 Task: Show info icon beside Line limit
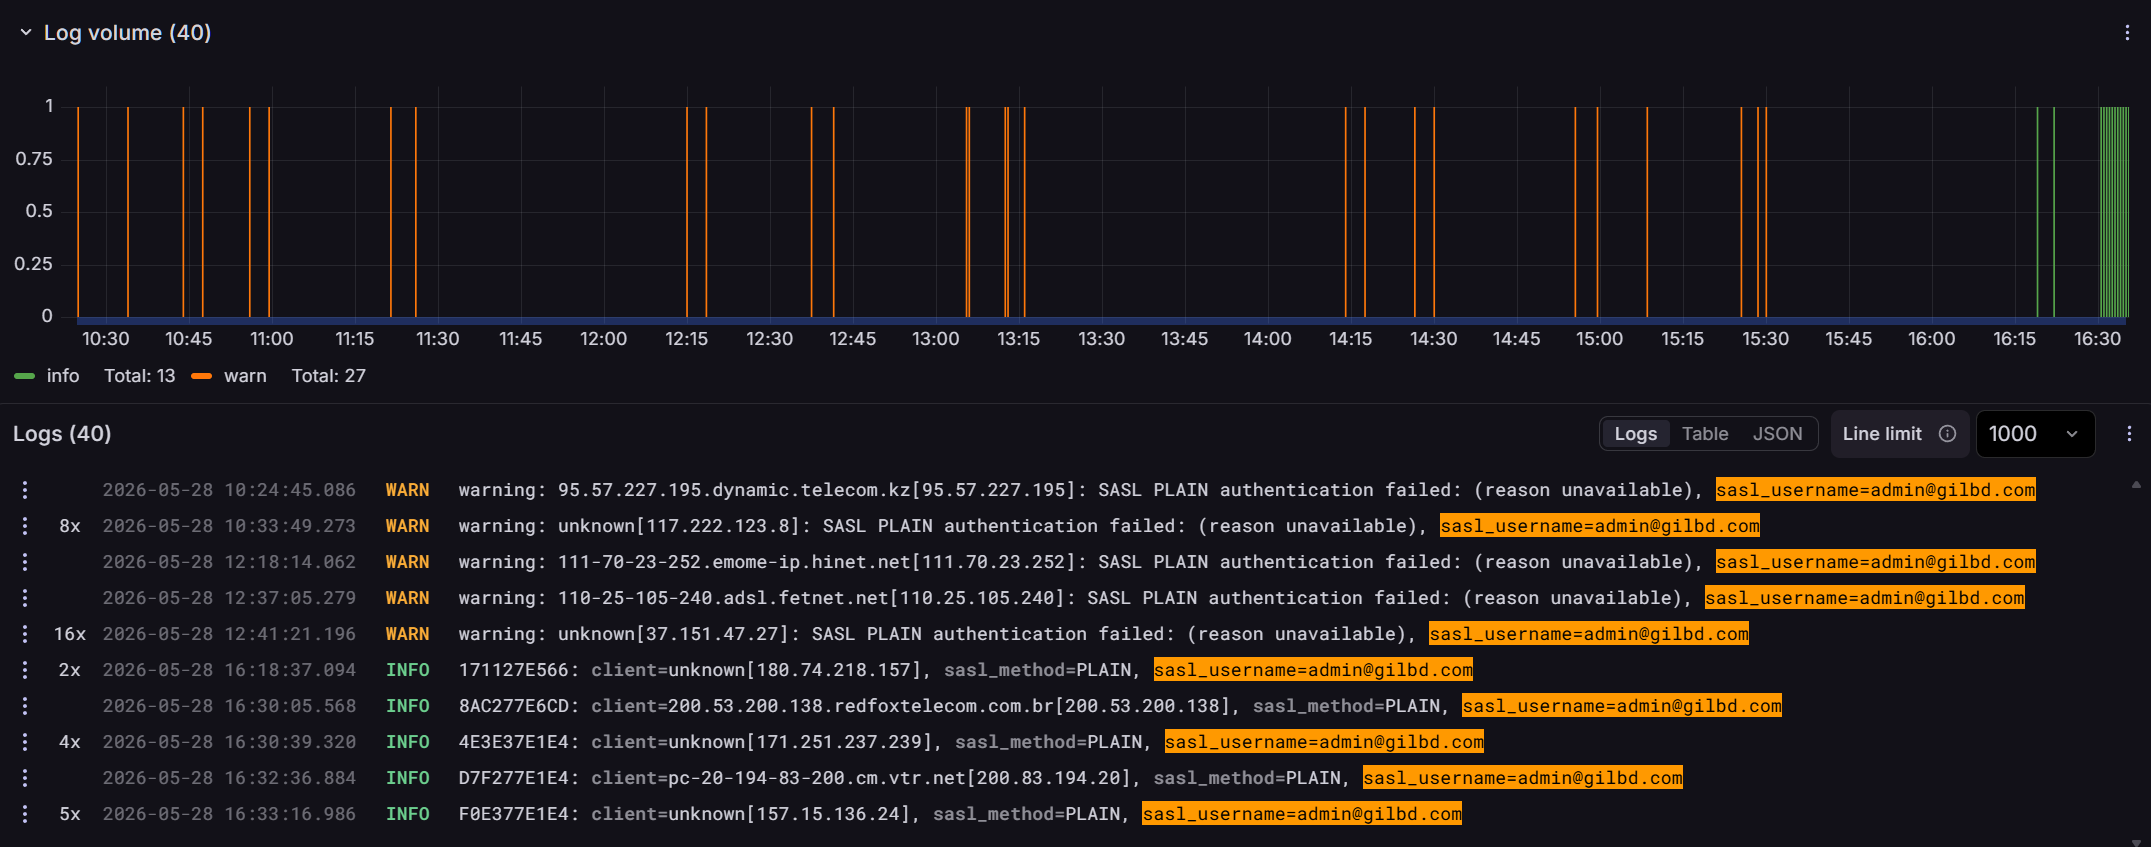(x=1947, y=434)
